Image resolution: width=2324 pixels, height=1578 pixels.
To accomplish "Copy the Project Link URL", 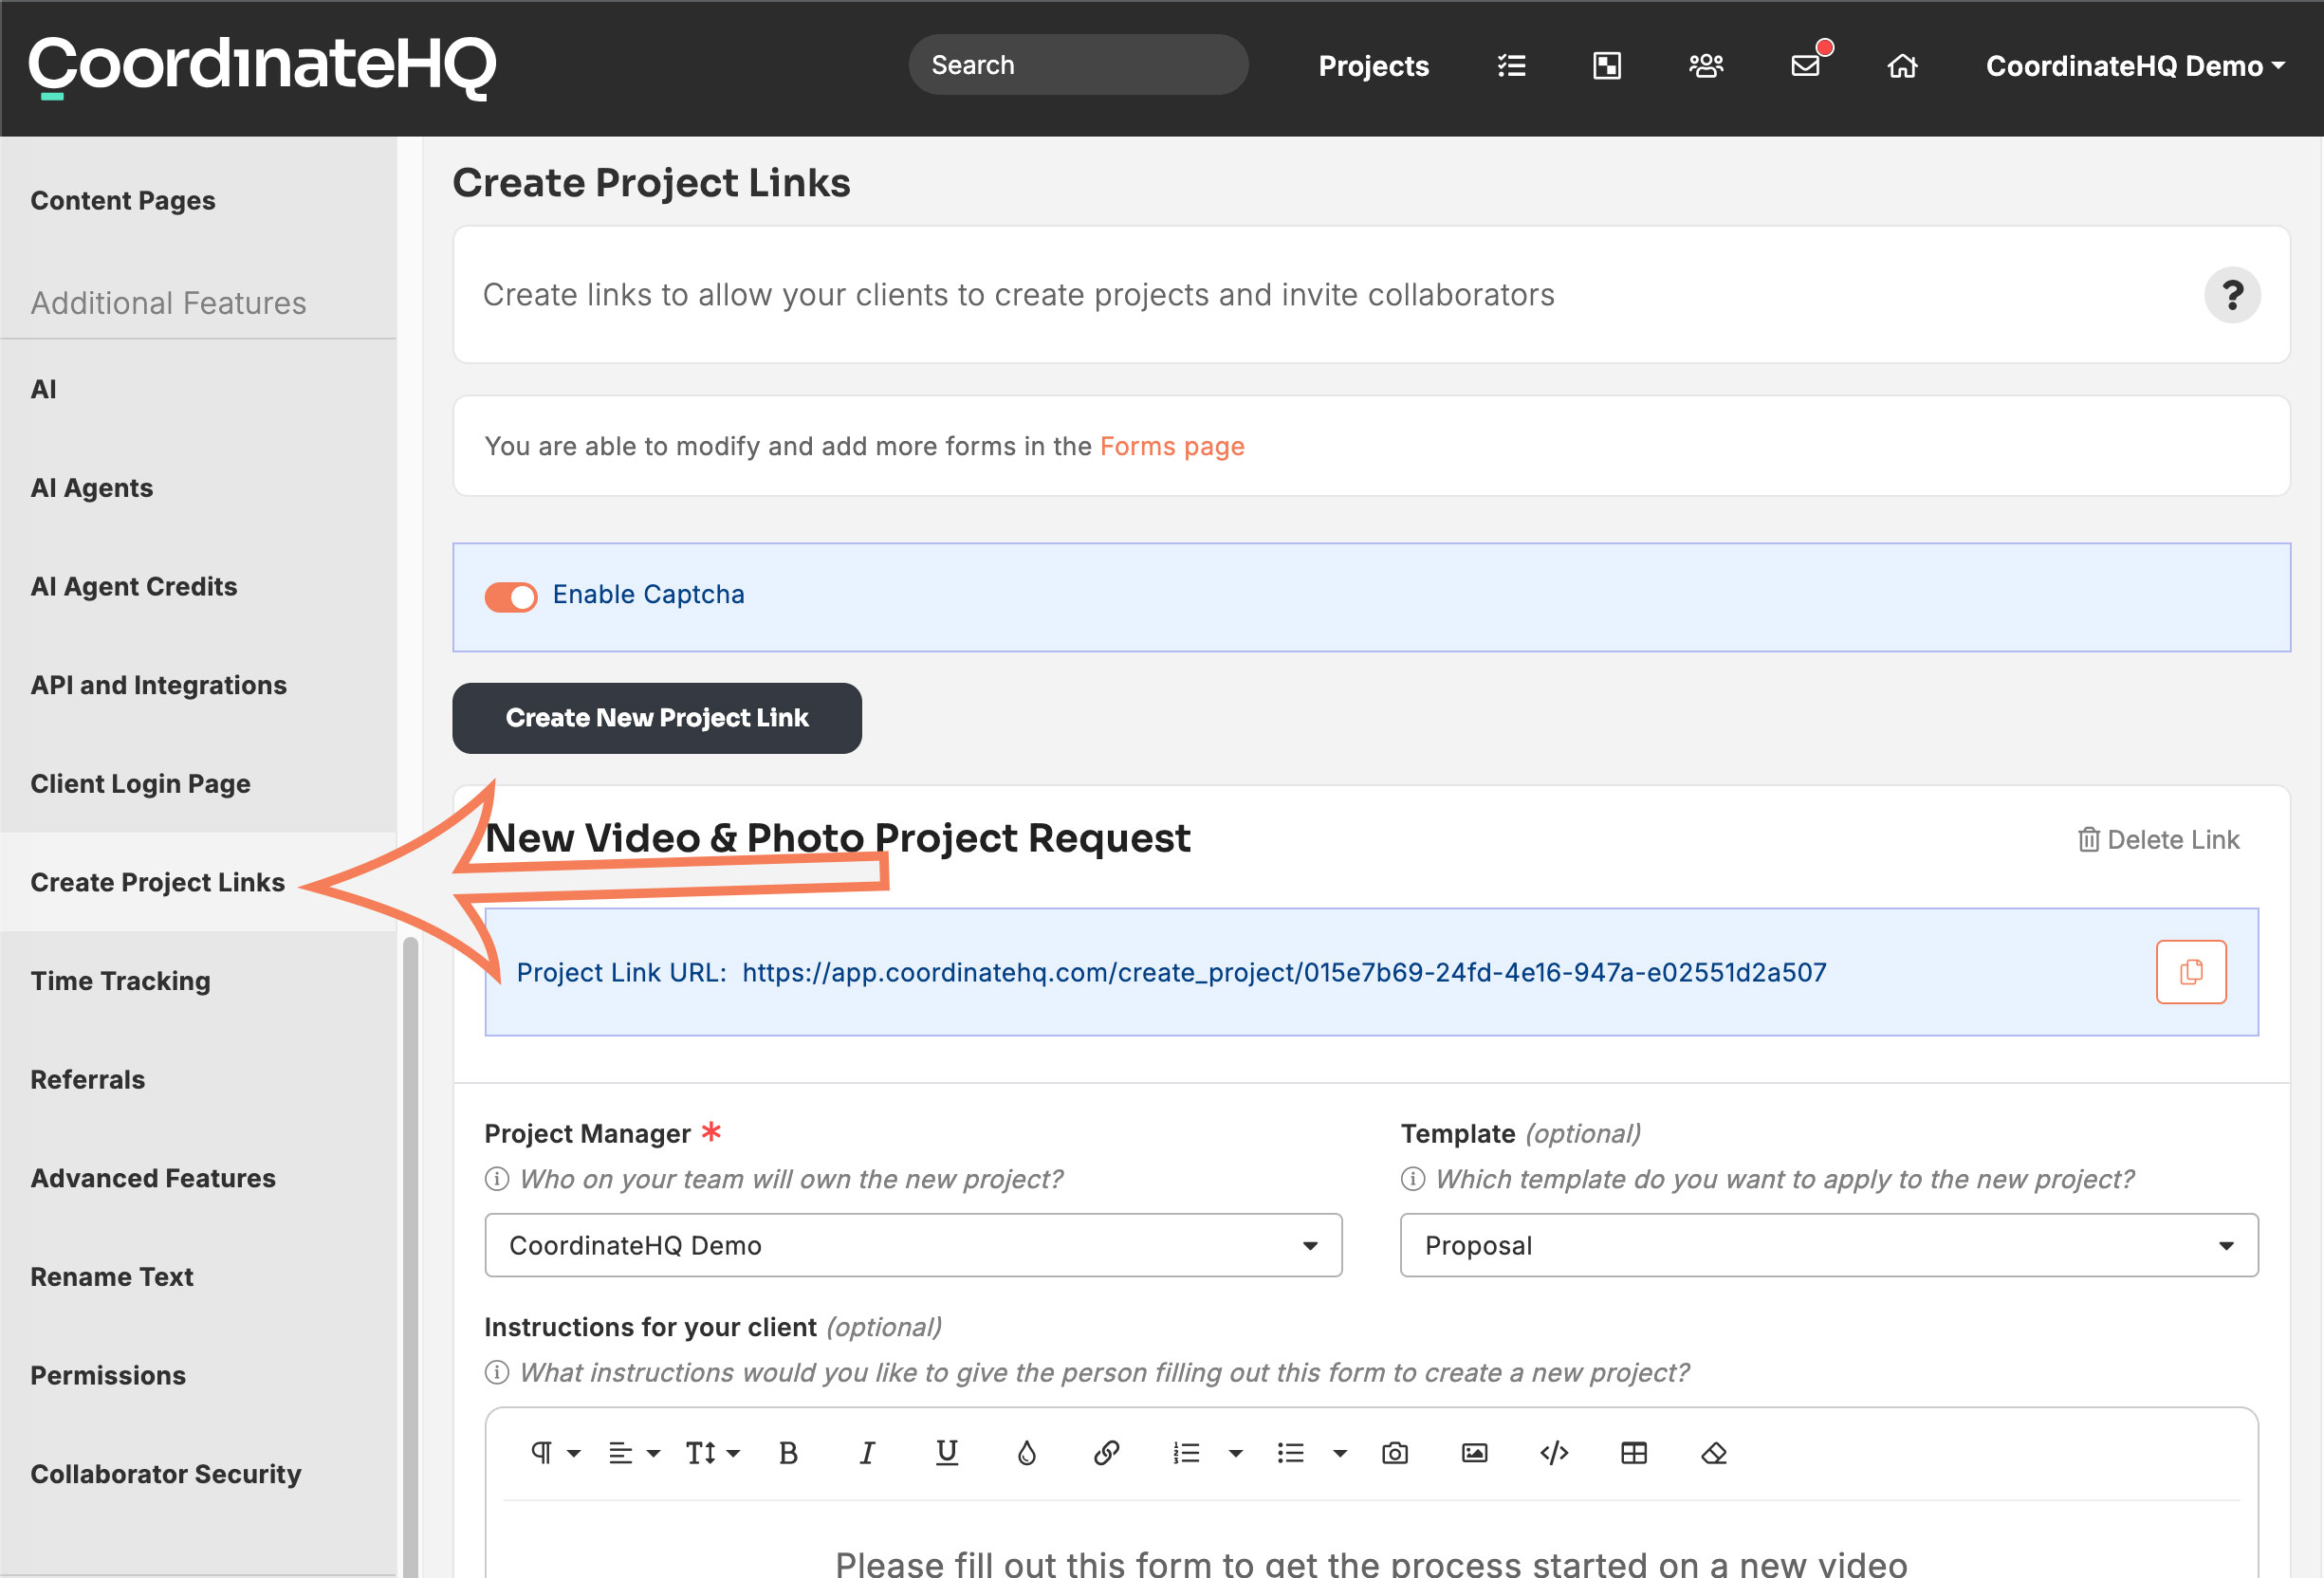I will 2191,971.
